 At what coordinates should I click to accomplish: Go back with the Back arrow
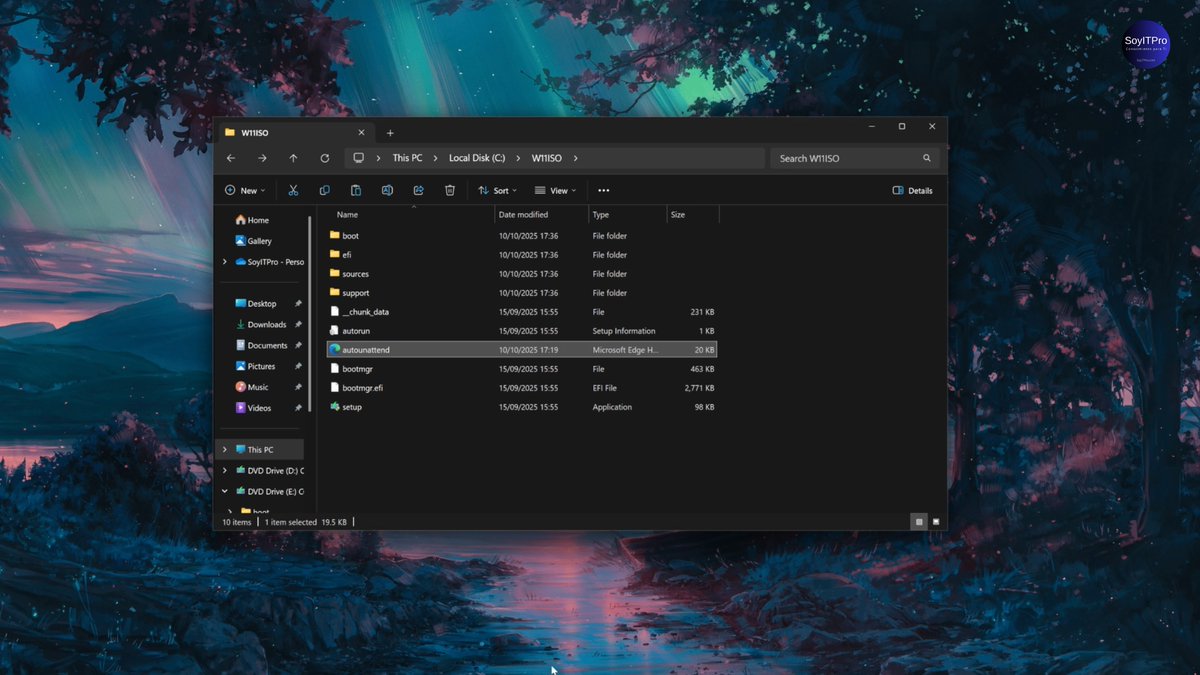click(231, 158)
